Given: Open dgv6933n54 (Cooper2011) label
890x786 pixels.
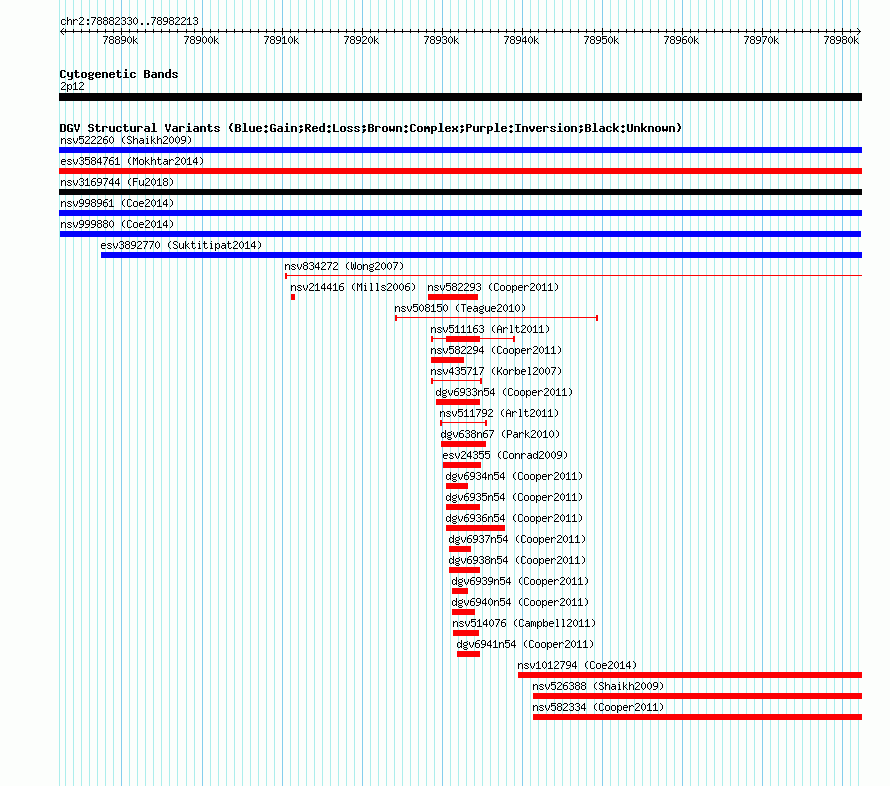Looking at the screenshot, I should [x=504, y=392].
